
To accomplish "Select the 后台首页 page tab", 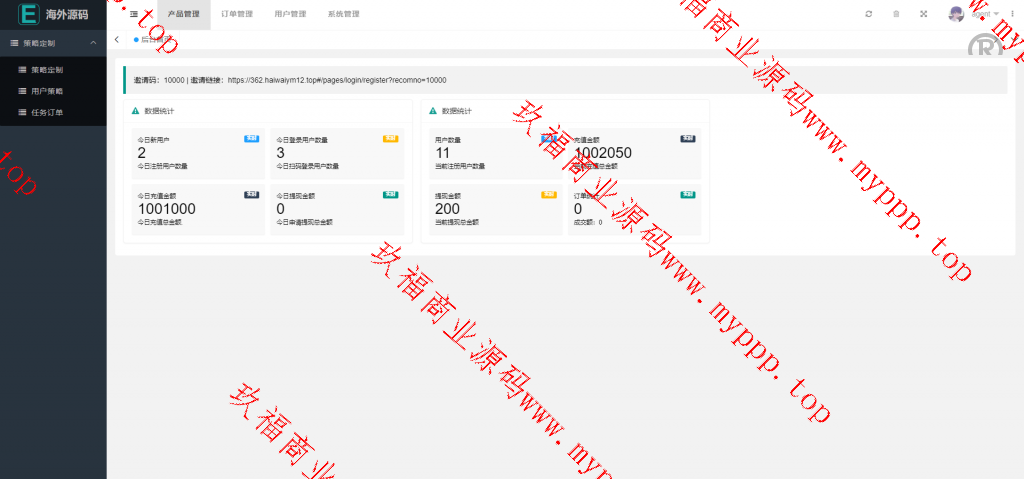I will pyautogui.click(x=155, y=39).
